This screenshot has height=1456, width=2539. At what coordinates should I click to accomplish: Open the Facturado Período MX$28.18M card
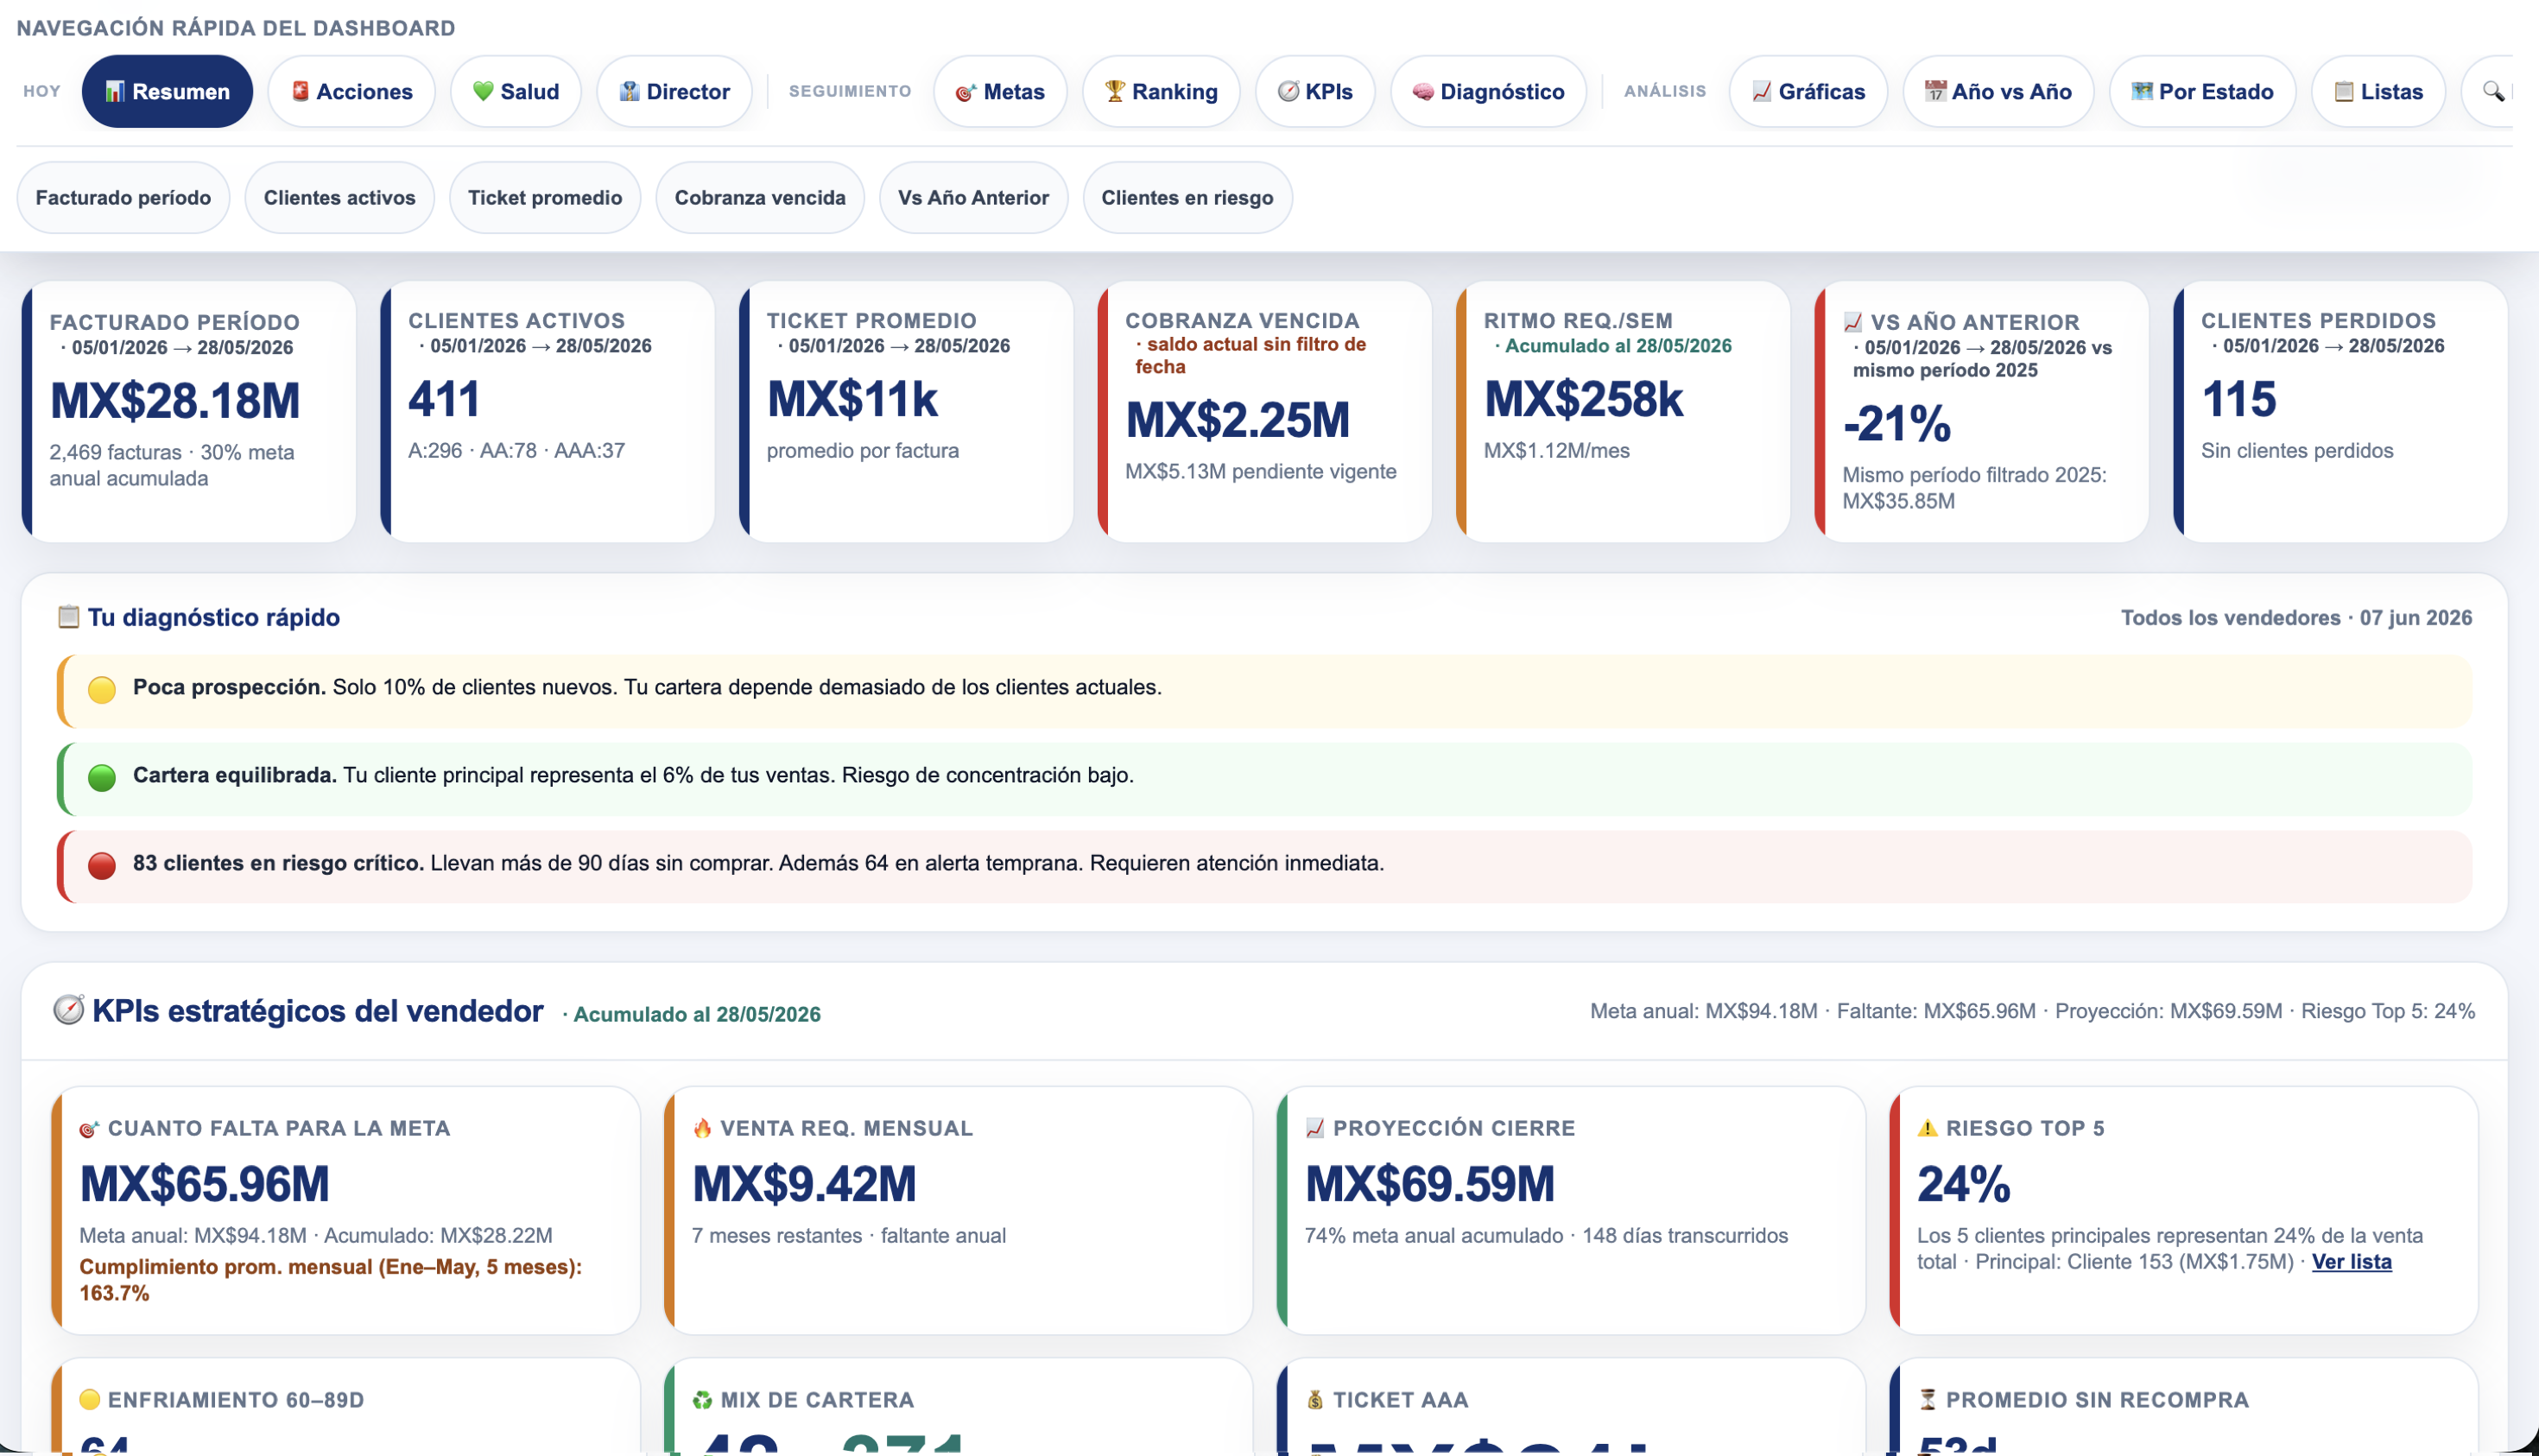[x=189, y=412]
